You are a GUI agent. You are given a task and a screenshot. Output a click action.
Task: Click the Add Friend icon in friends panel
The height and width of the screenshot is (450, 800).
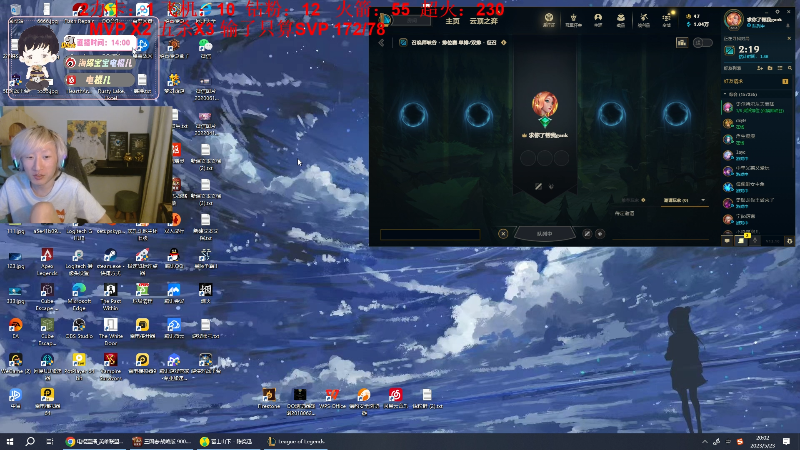760,68
